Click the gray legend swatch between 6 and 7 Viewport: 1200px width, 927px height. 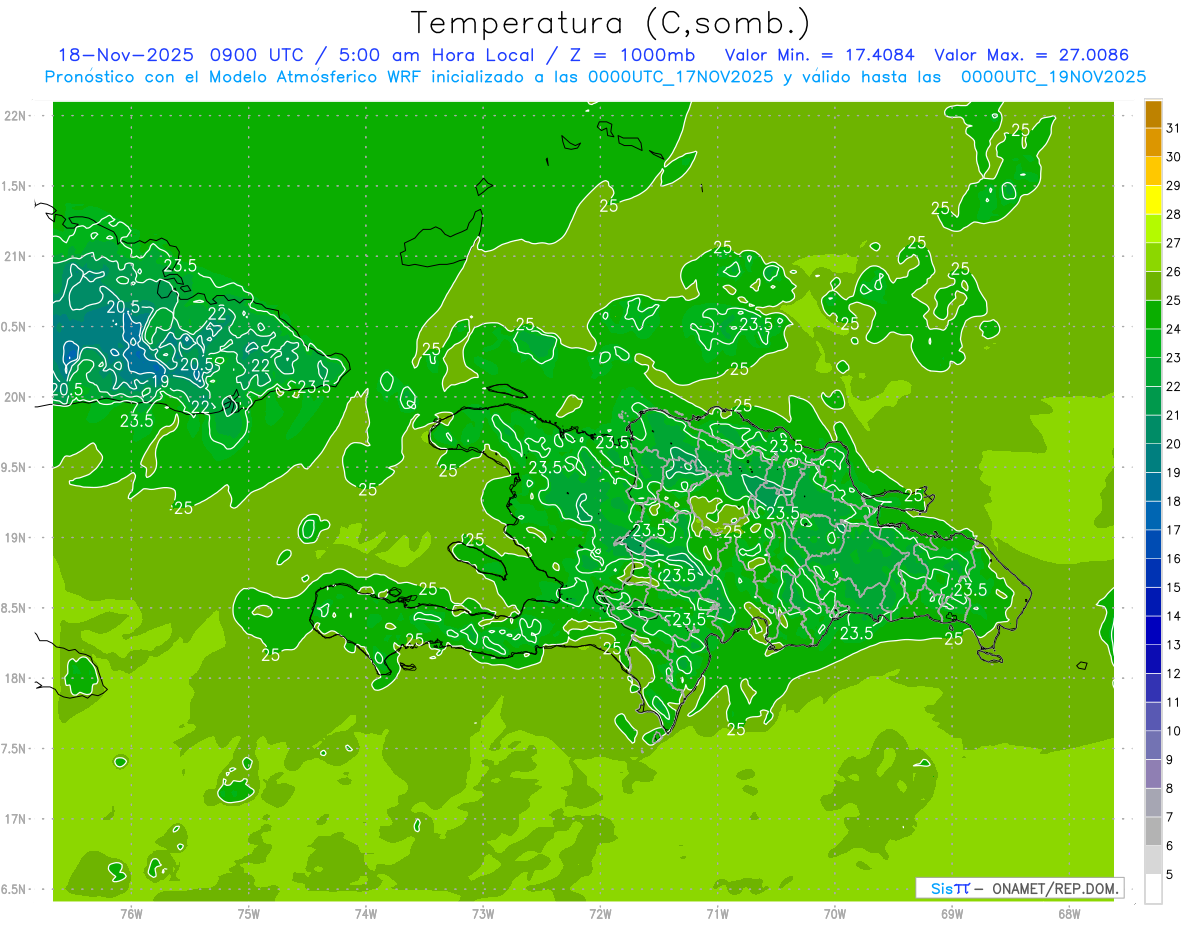click(1153, 831)
